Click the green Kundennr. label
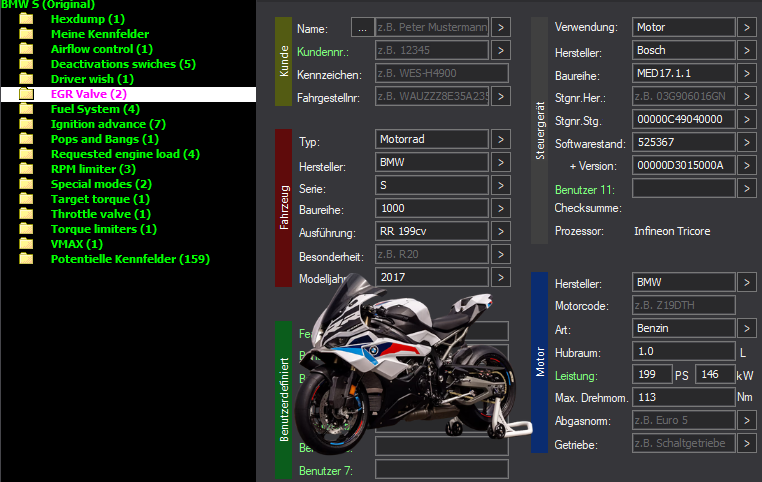The image size is (762, 482). click(x=323, y=52)
